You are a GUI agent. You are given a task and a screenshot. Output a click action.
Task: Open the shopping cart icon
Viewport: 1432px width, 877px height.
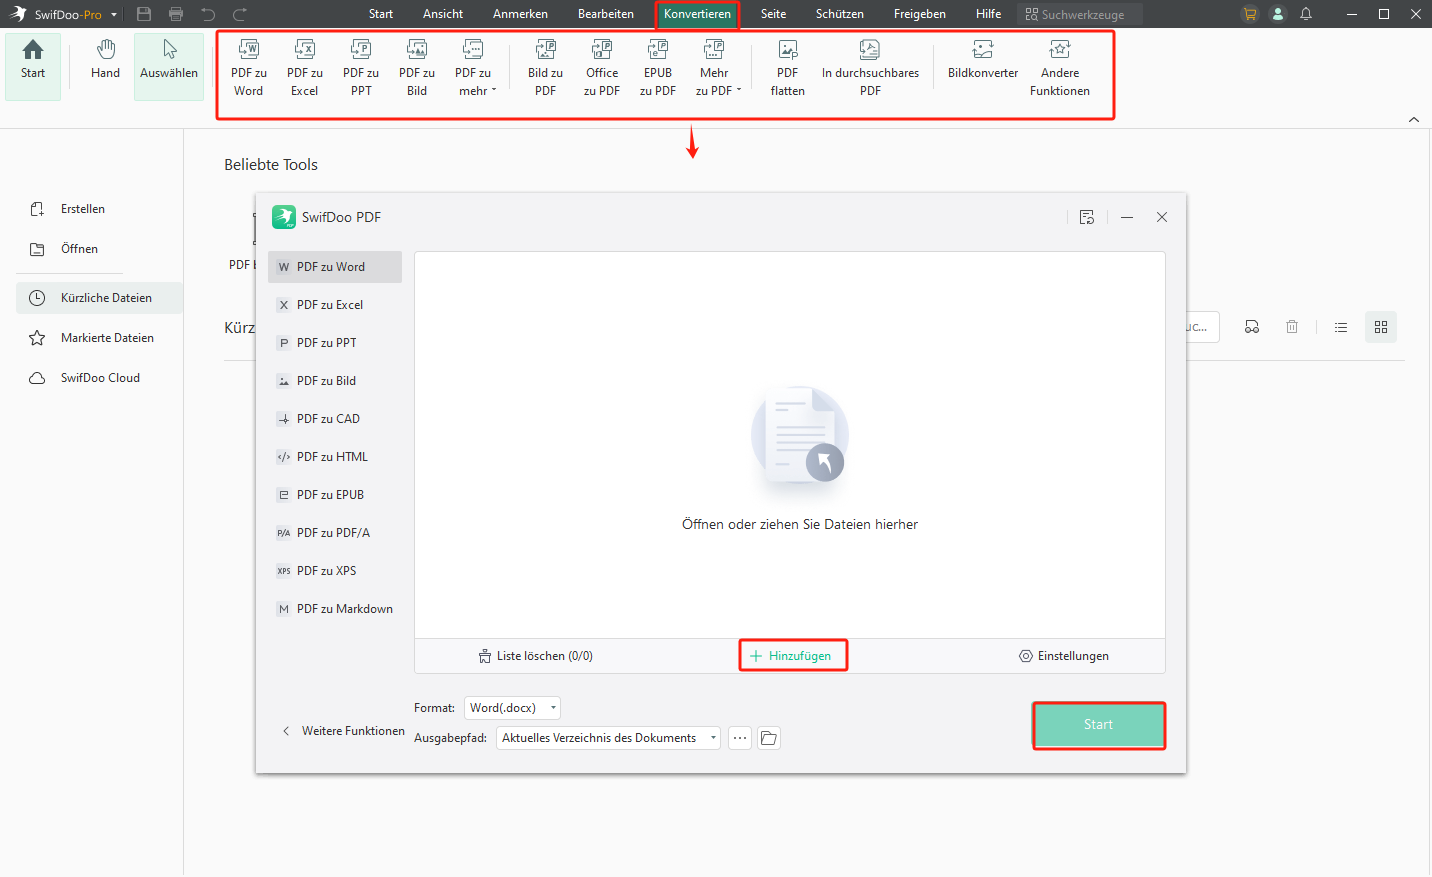tap(1250, 14)
